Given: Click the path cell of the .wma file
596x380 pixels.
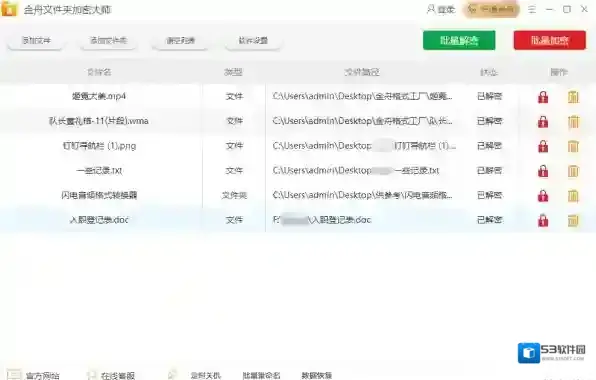Looking at the screenshot, I should click(363, 121).
